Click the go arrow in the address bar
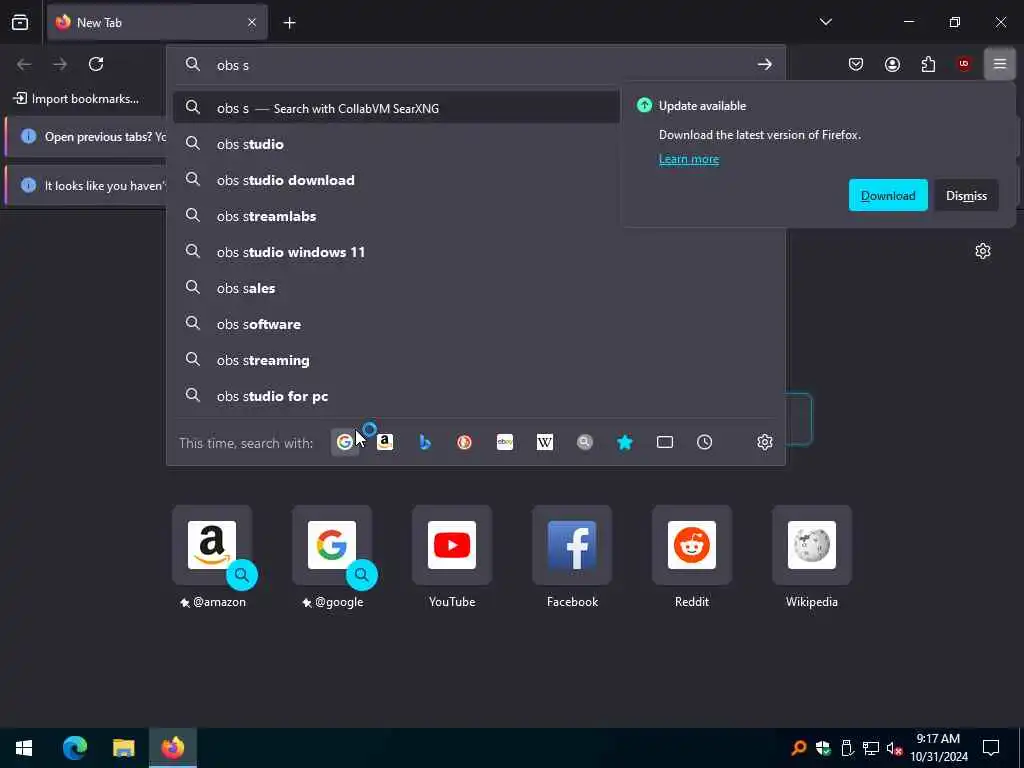 [x=765, y=65]
